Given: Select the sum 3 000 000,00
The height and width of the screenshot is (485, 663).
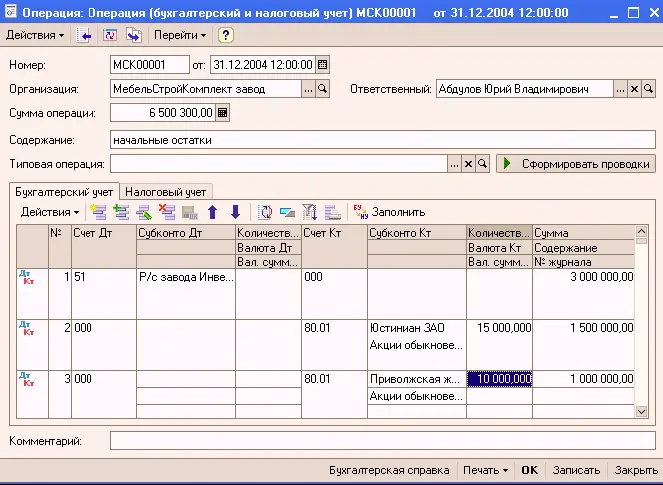Looking at the screenshot, I should point(584,277).
